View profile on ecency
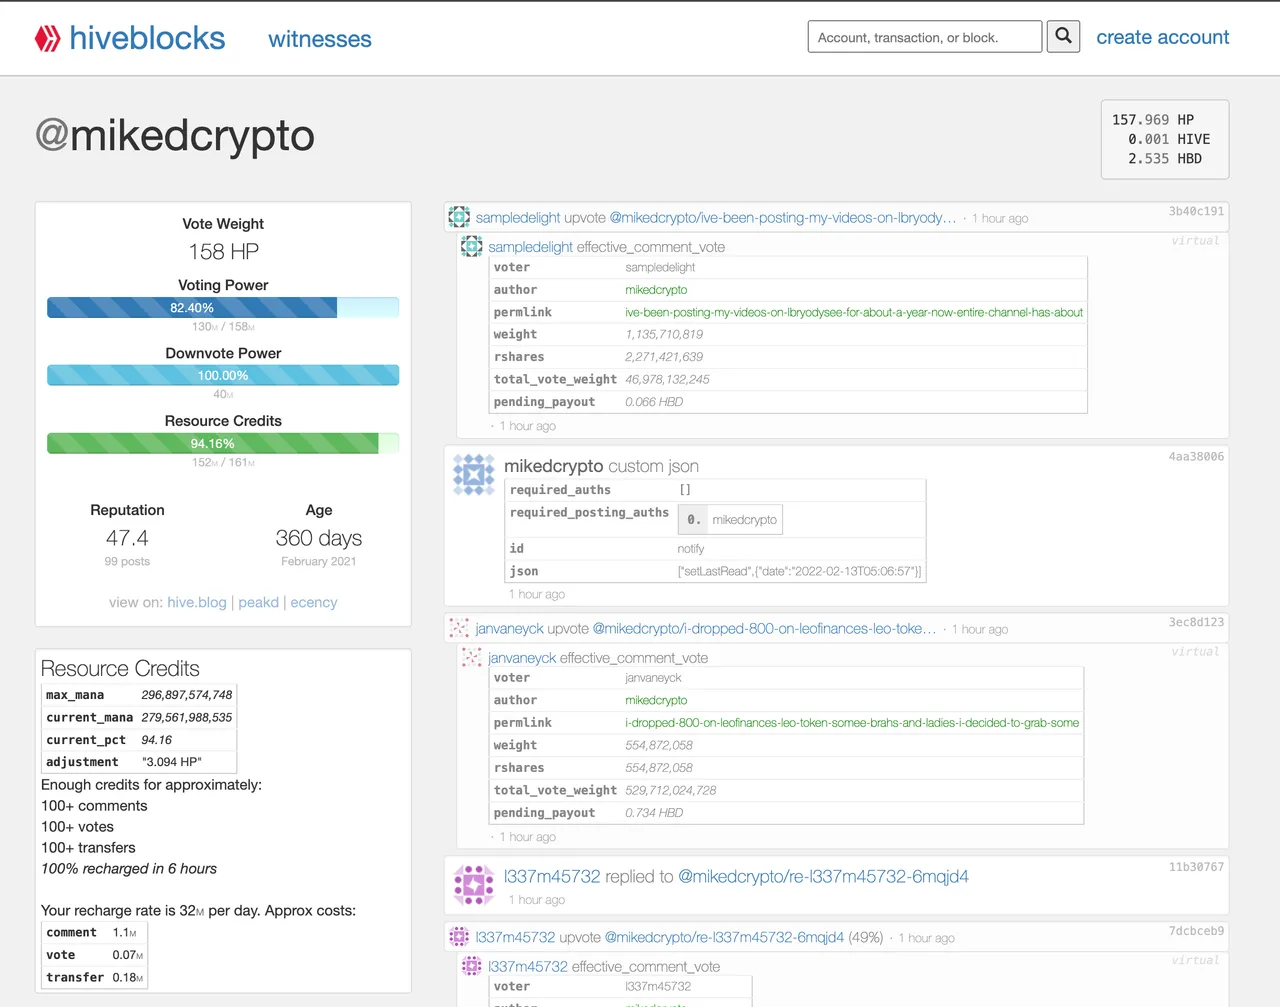This screenshot has height=1007, width=1280. tap(314, 602)
